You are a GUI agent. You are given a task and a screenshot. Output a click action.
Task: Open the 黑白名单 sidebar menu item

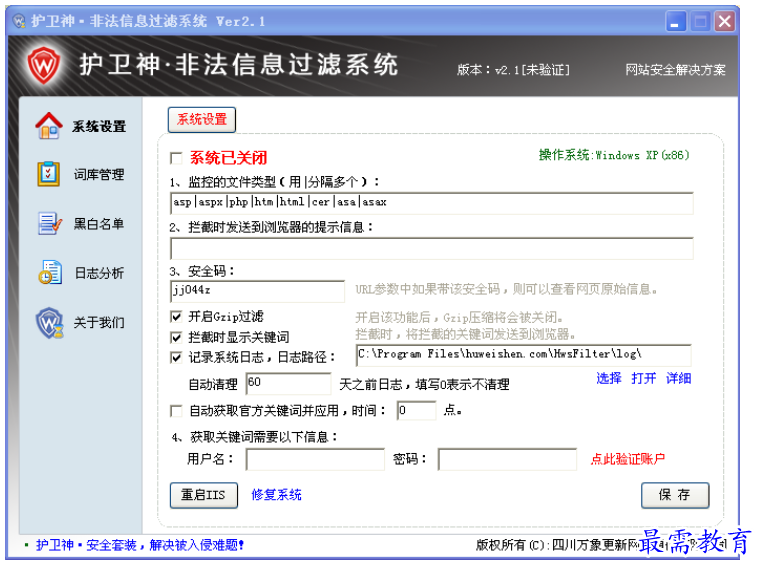(99, 224)
